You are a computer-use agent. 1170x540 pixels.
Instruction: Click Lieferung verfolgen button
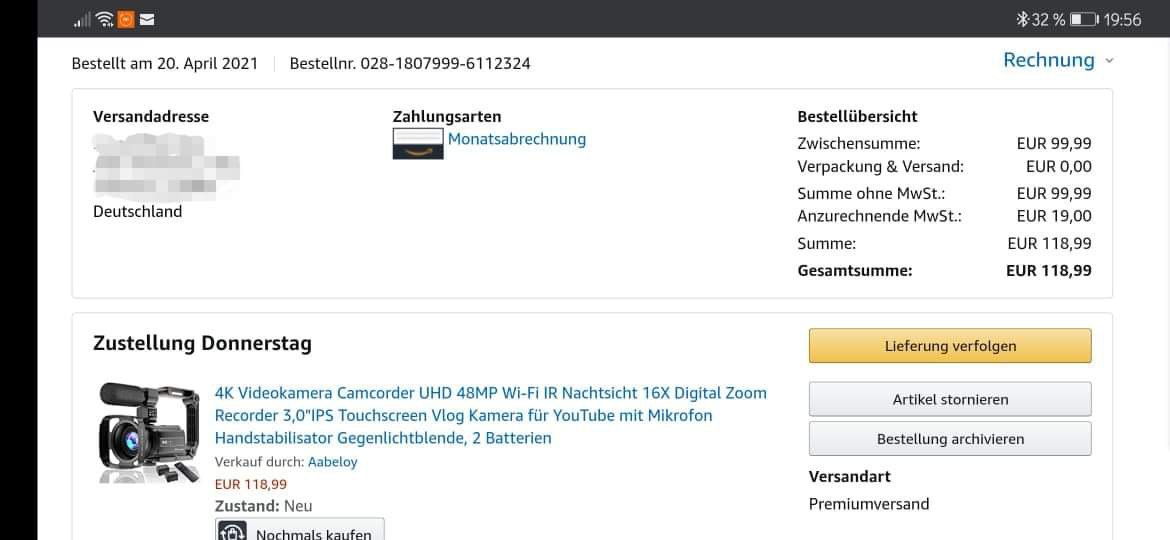coord(950,346)
